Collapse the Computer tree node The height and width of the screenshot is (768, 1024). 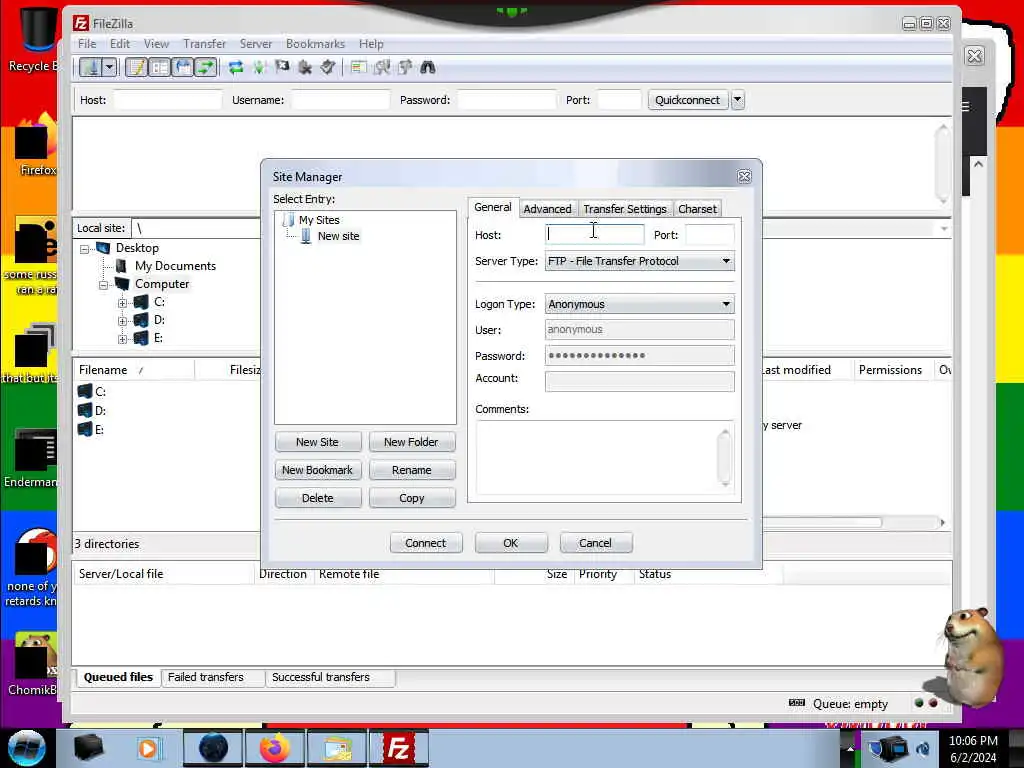coord(103,285)
